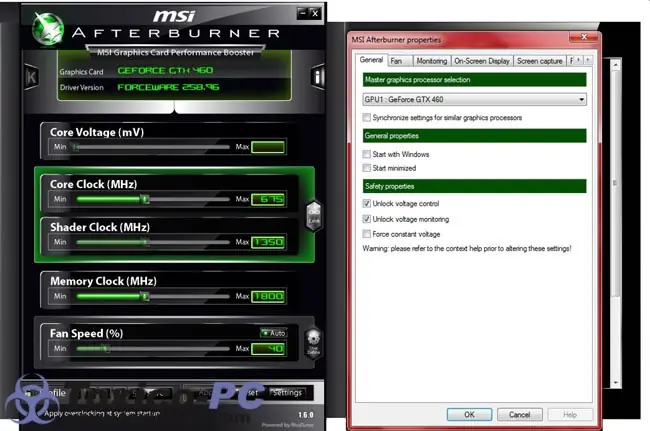Close the Afterburner main window

click(x=315, y=13)
